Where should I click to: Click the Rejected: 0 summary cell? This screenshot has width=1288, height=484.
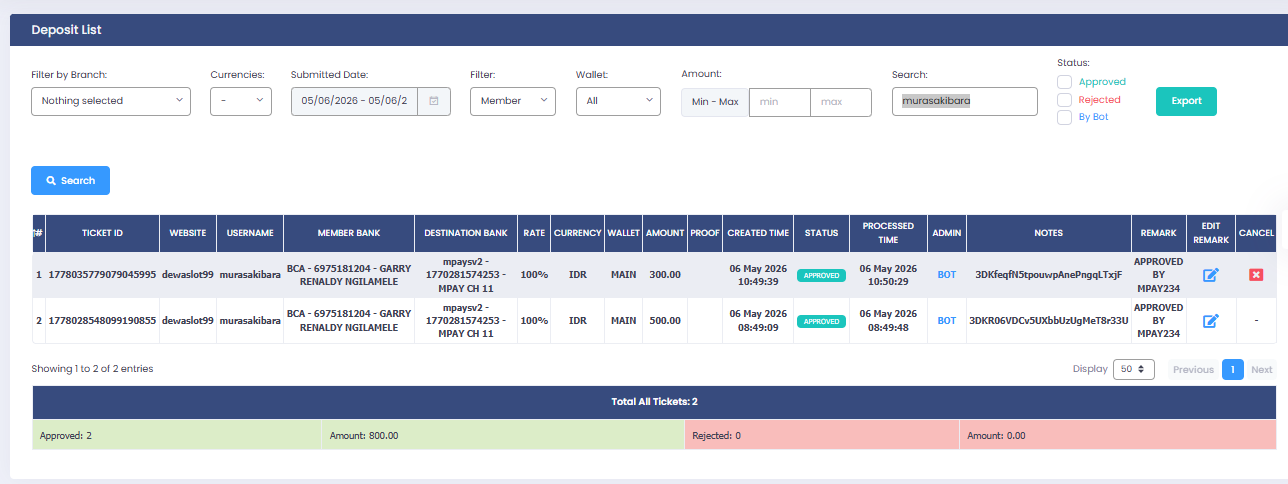(821, 436)
